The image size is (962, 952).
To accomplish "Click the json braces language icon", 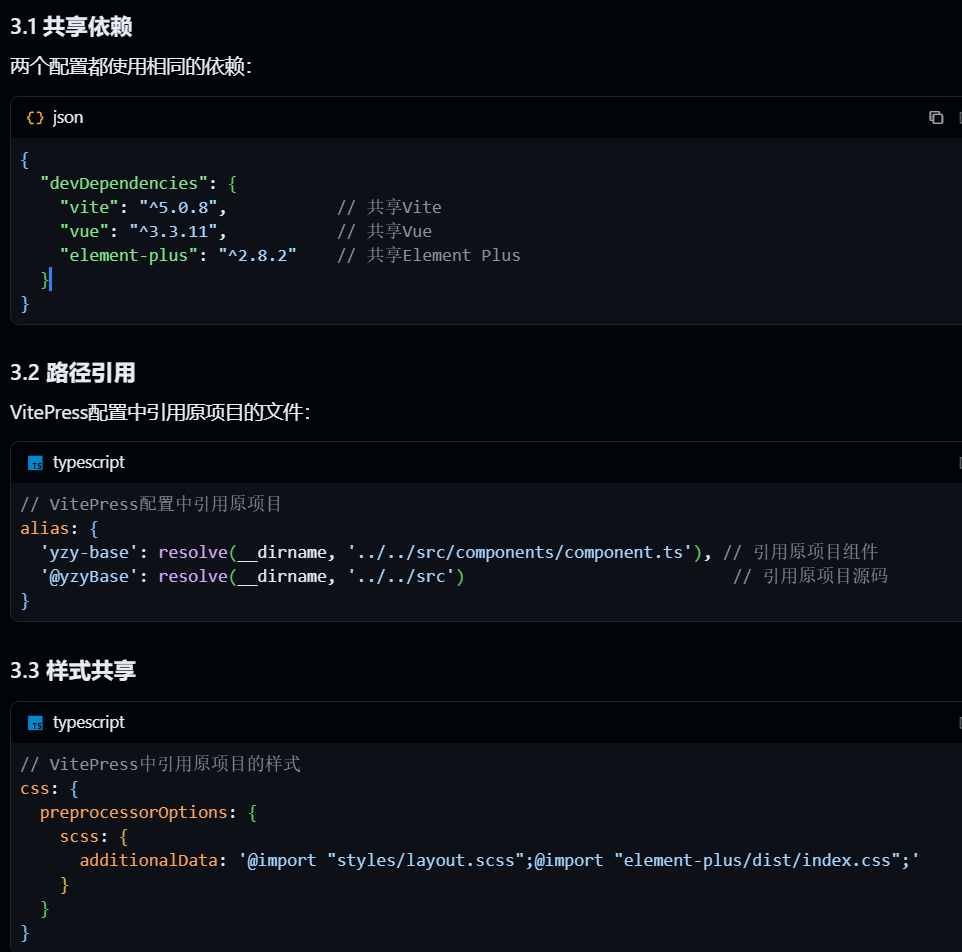I will 35,117.
